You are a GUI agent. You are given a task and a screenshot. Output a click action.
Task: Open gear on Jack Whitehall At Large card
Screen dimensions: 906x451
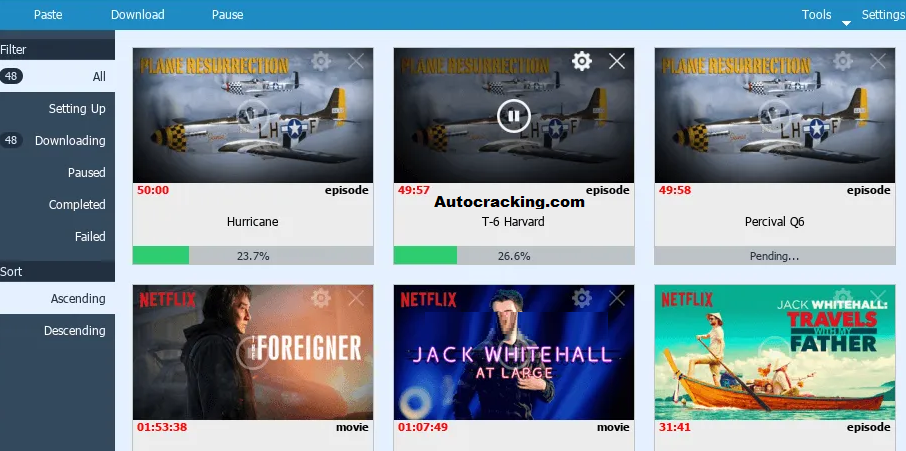click(582, 298)
